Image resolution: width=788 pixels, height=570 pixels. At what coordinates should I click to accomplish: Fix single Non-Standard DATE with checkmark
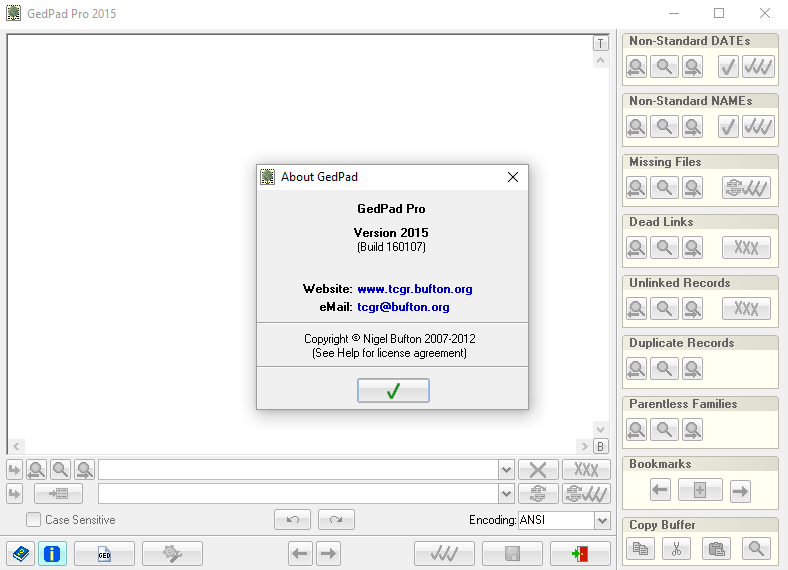728,67
